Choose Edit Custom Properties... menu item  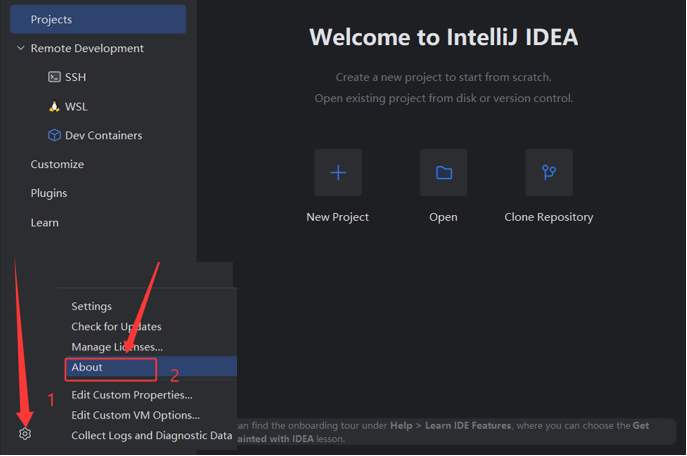(x=132, y=395)
